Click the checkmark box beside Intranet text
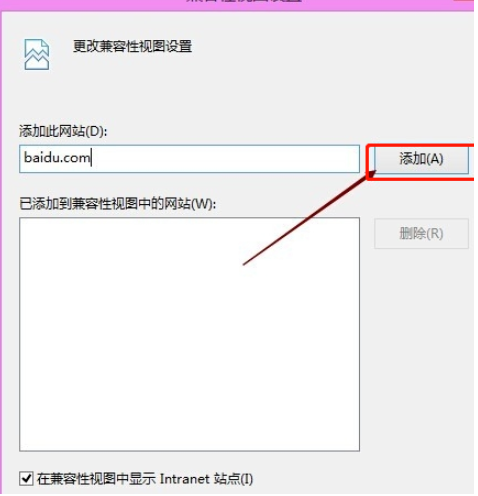This screenshot has width=478, height=496. 26,479
